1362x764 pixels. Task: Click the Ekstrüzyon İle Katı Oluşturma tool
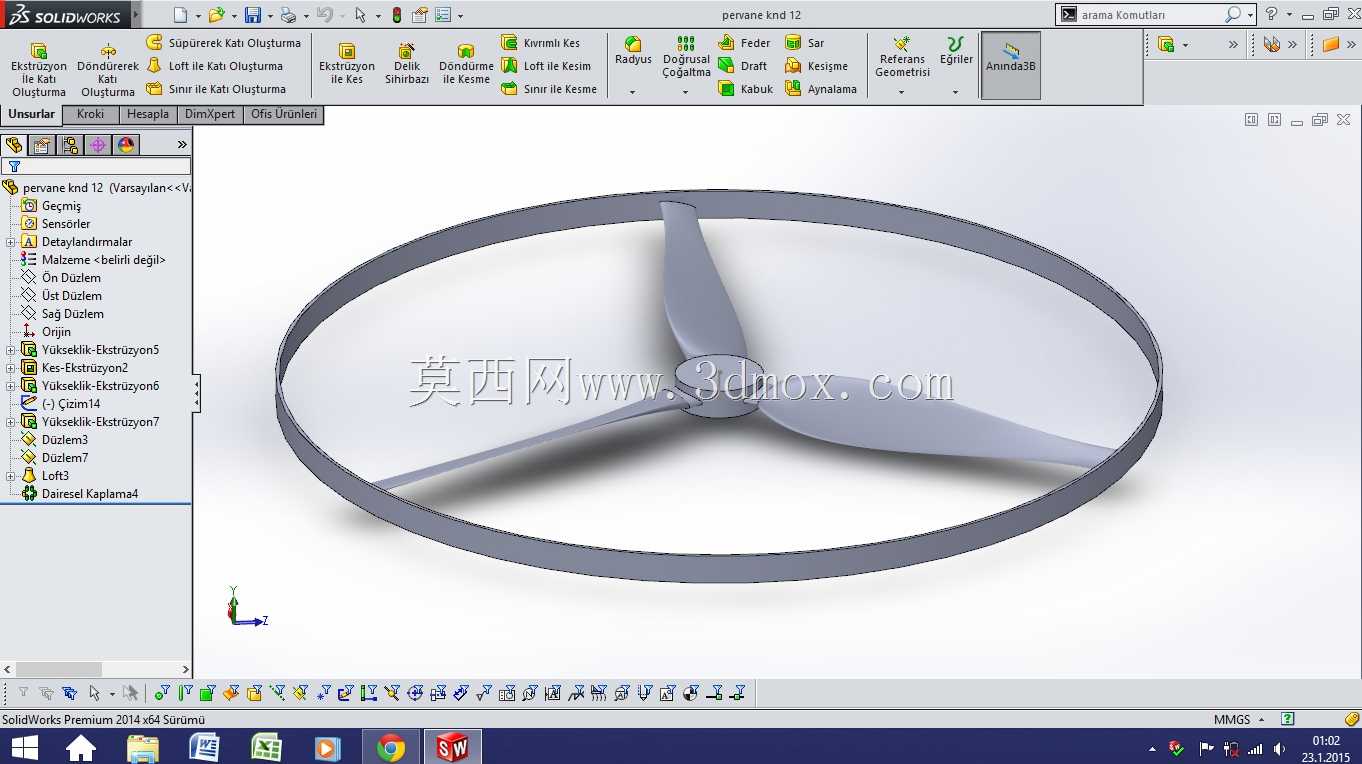coord(39,69)
